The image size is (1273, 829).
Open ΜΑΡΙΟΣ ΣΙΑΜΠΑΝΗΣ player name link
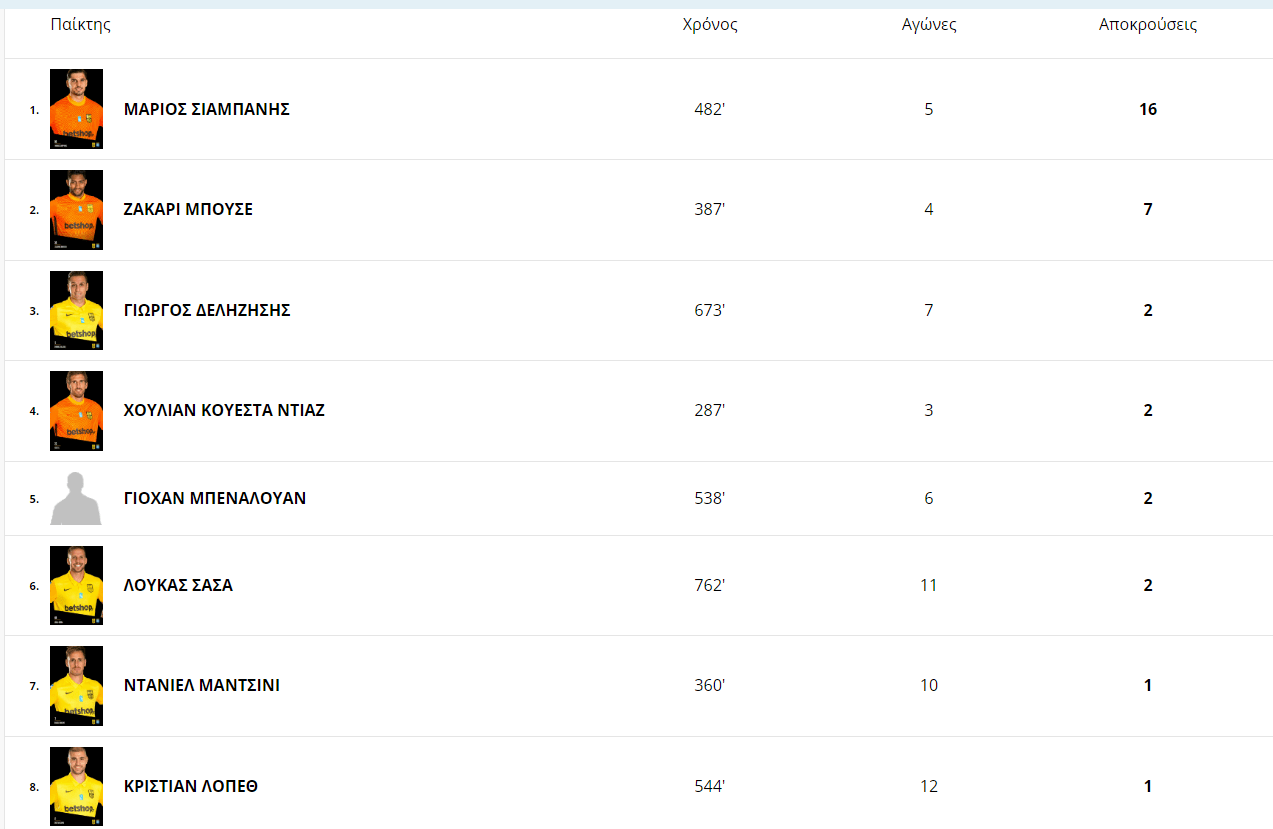[207, 109]
